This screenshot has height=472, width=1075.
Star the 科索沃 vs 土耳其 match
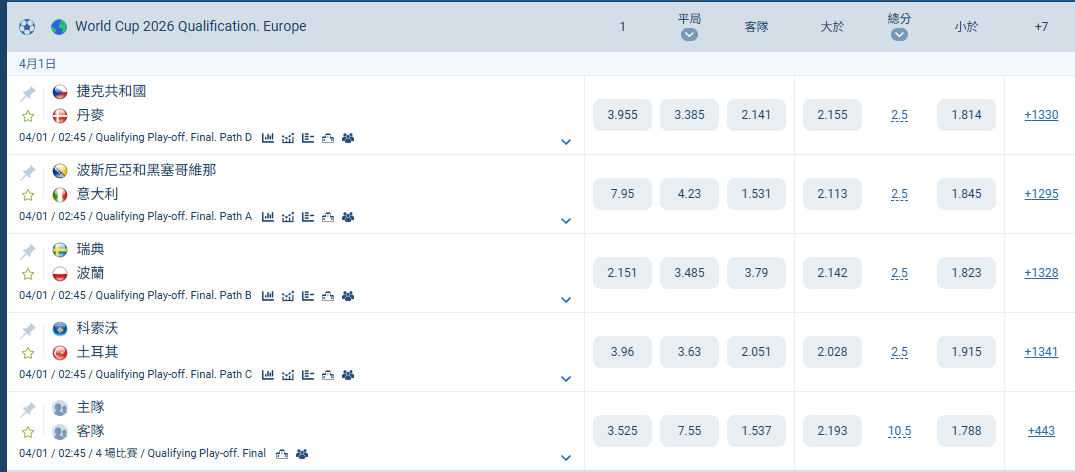tap(28, 353)
